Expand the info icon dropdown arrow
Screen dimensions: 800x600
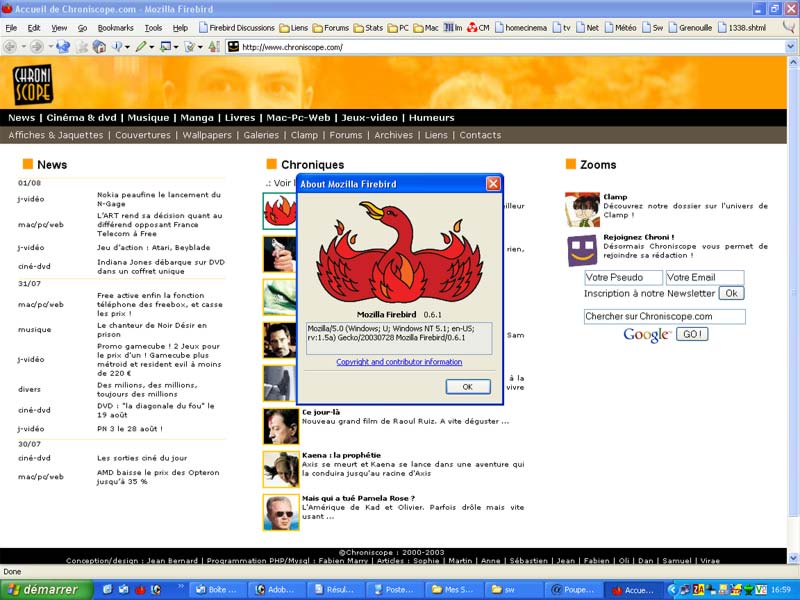click(127, 47)
